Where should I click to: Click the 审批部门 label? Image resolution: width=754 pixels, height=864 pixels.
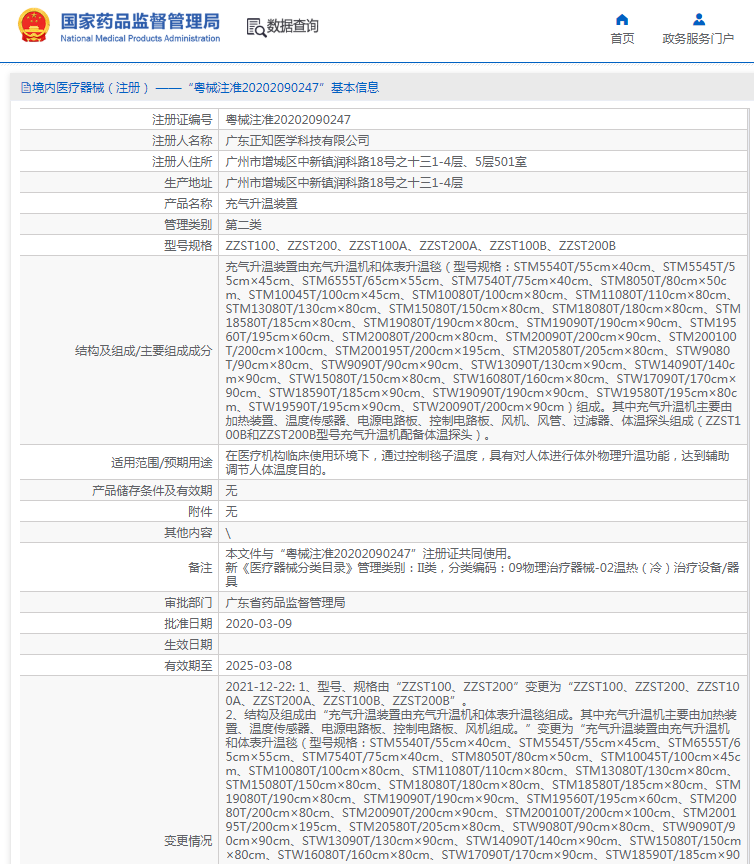(x=188, y=602)
